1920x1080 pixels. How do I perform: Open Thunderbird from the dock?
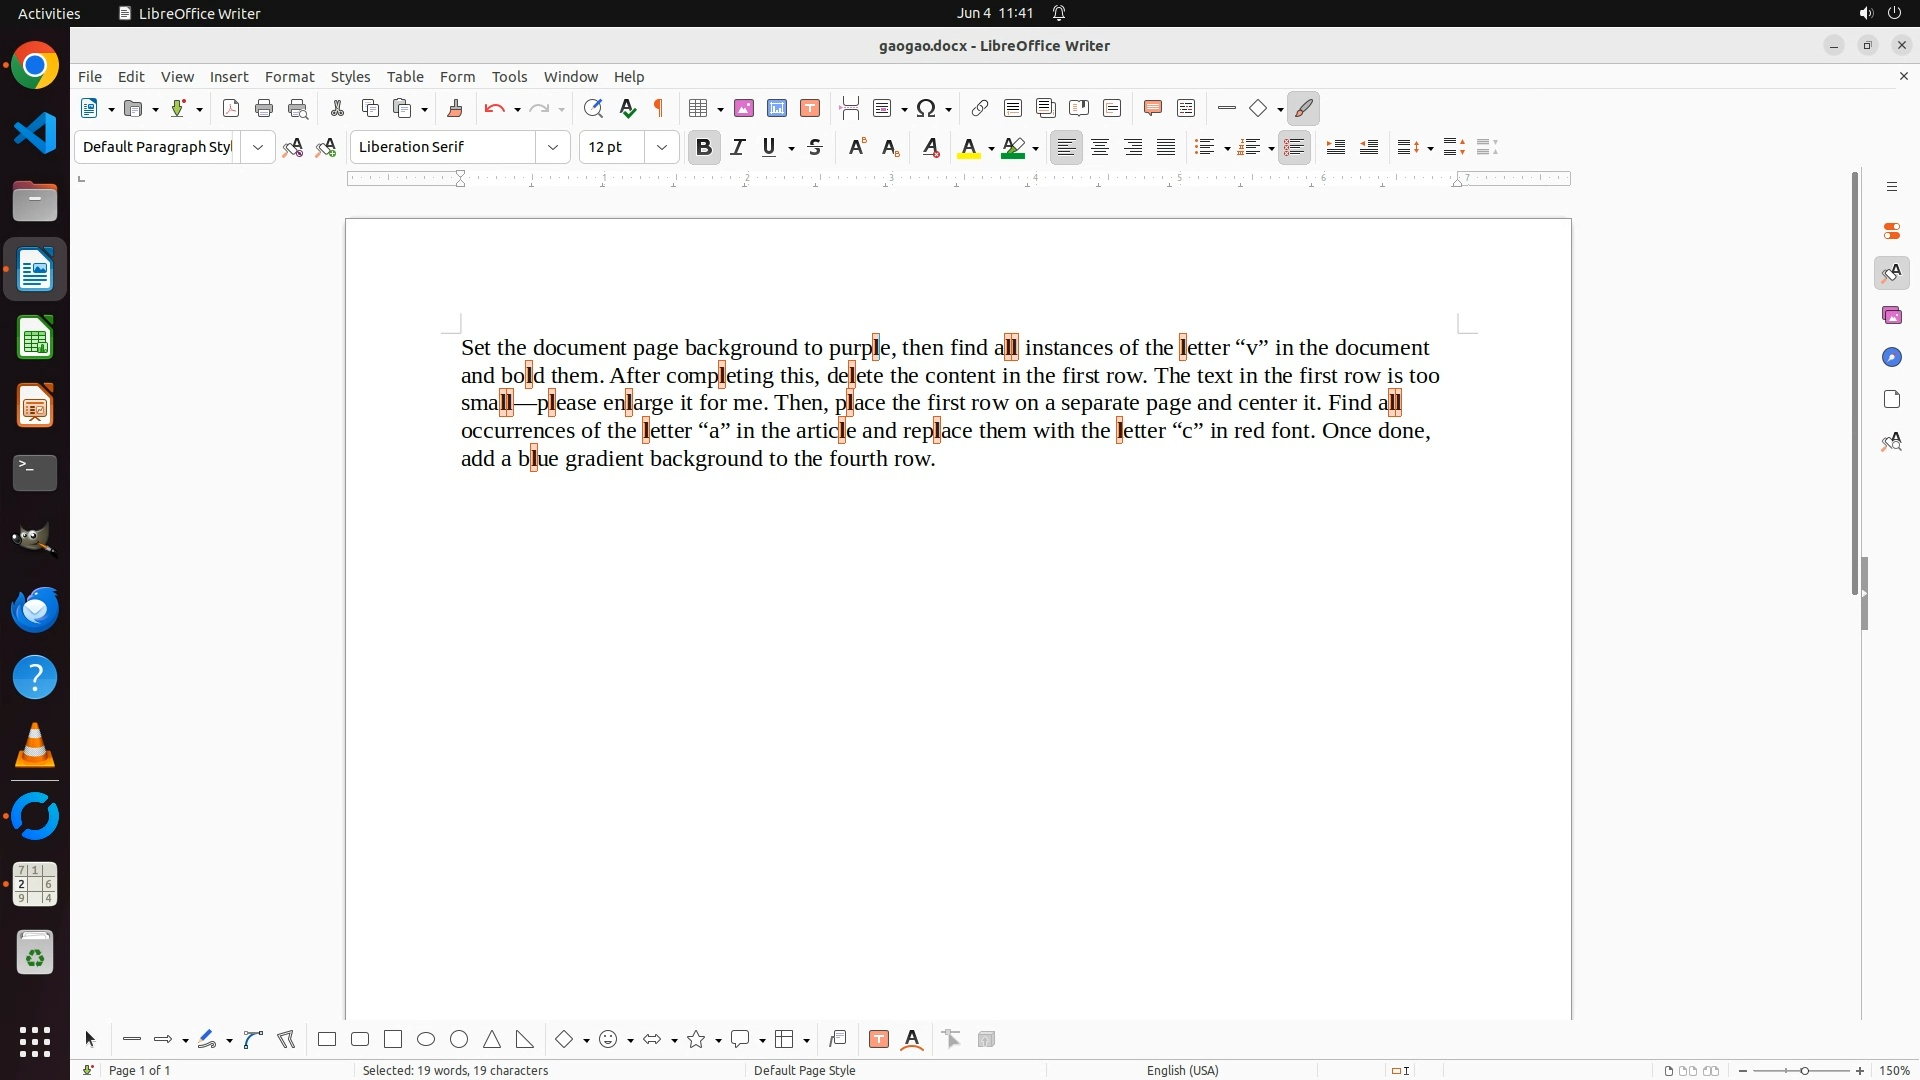tap(35, 609)
